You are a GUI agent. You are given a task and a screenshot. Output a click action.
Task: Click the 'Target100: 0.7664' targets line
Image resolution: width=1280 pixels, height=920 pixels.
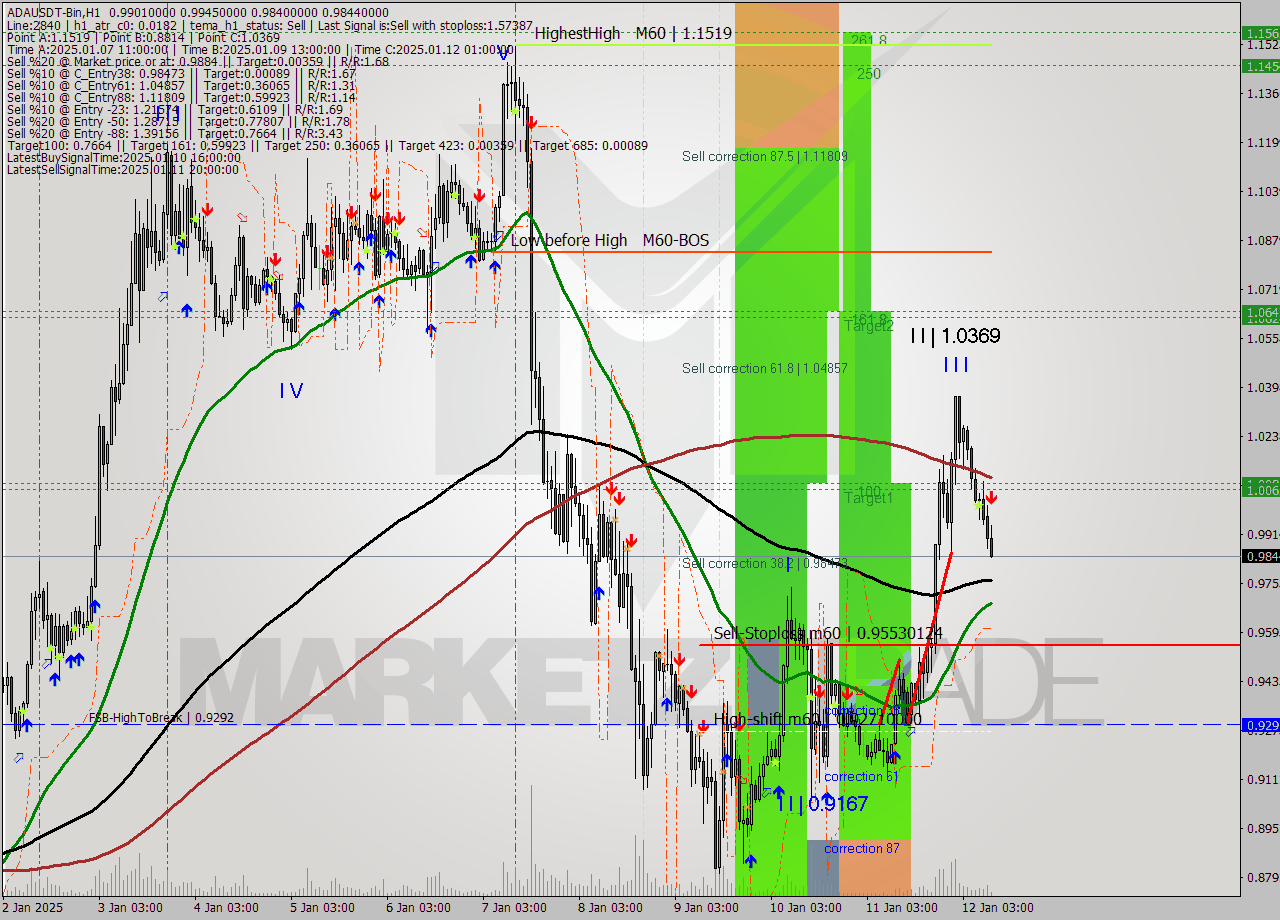[x=327, y=145]
